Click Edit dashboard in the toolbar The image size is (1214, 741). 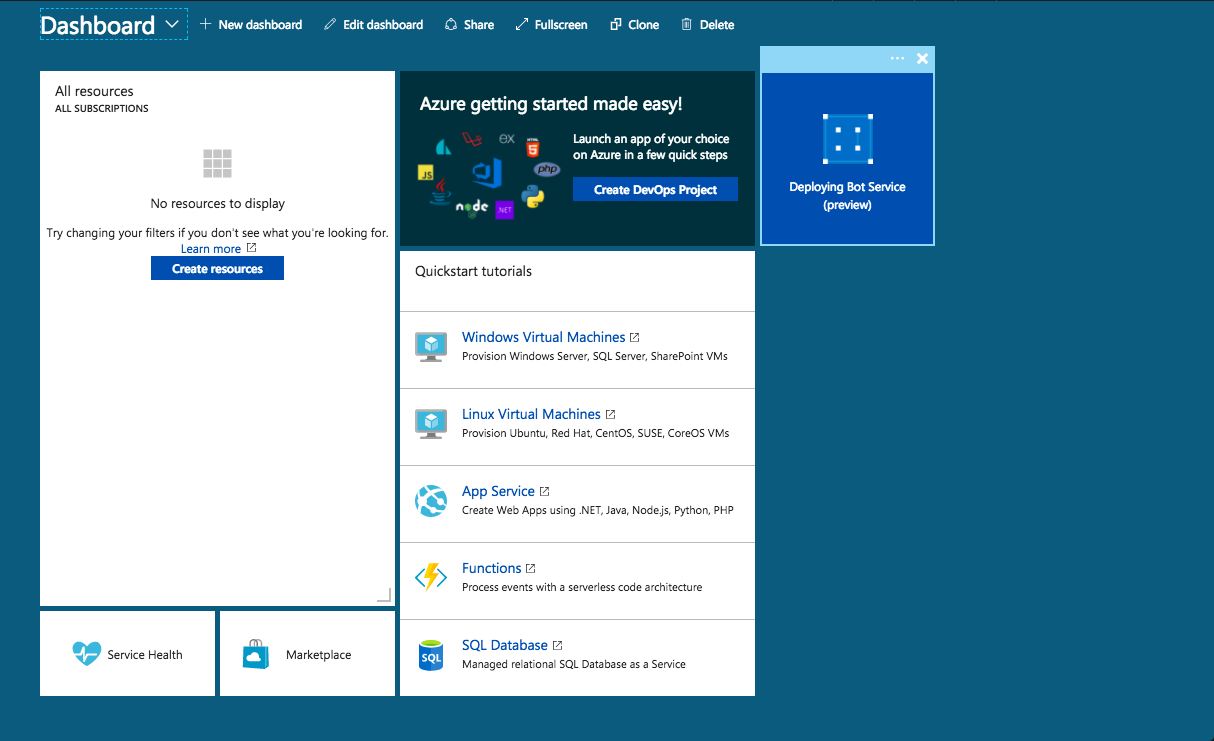(374, 25)
